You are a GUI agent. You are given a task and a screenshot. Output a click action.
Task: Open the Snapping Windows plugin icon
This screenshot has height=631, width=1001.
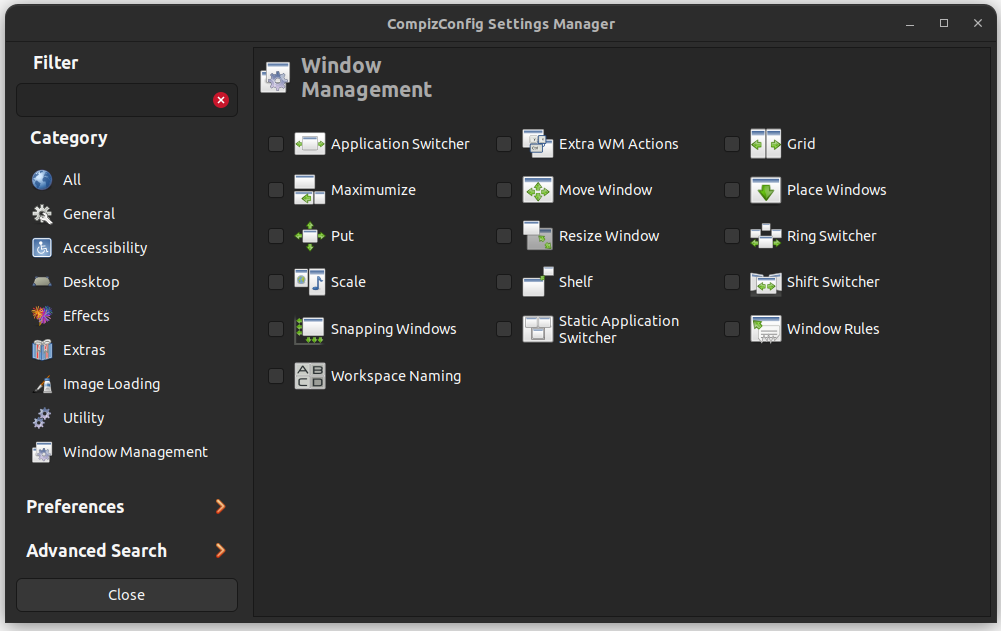[x=310, y=329]
